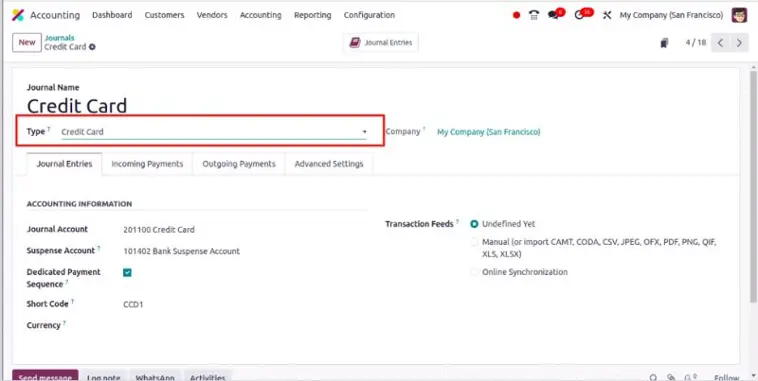This screenshot has height=381, width=758.
Task: Edit the Journal Name Credit Card field
Action: (77, 106)
